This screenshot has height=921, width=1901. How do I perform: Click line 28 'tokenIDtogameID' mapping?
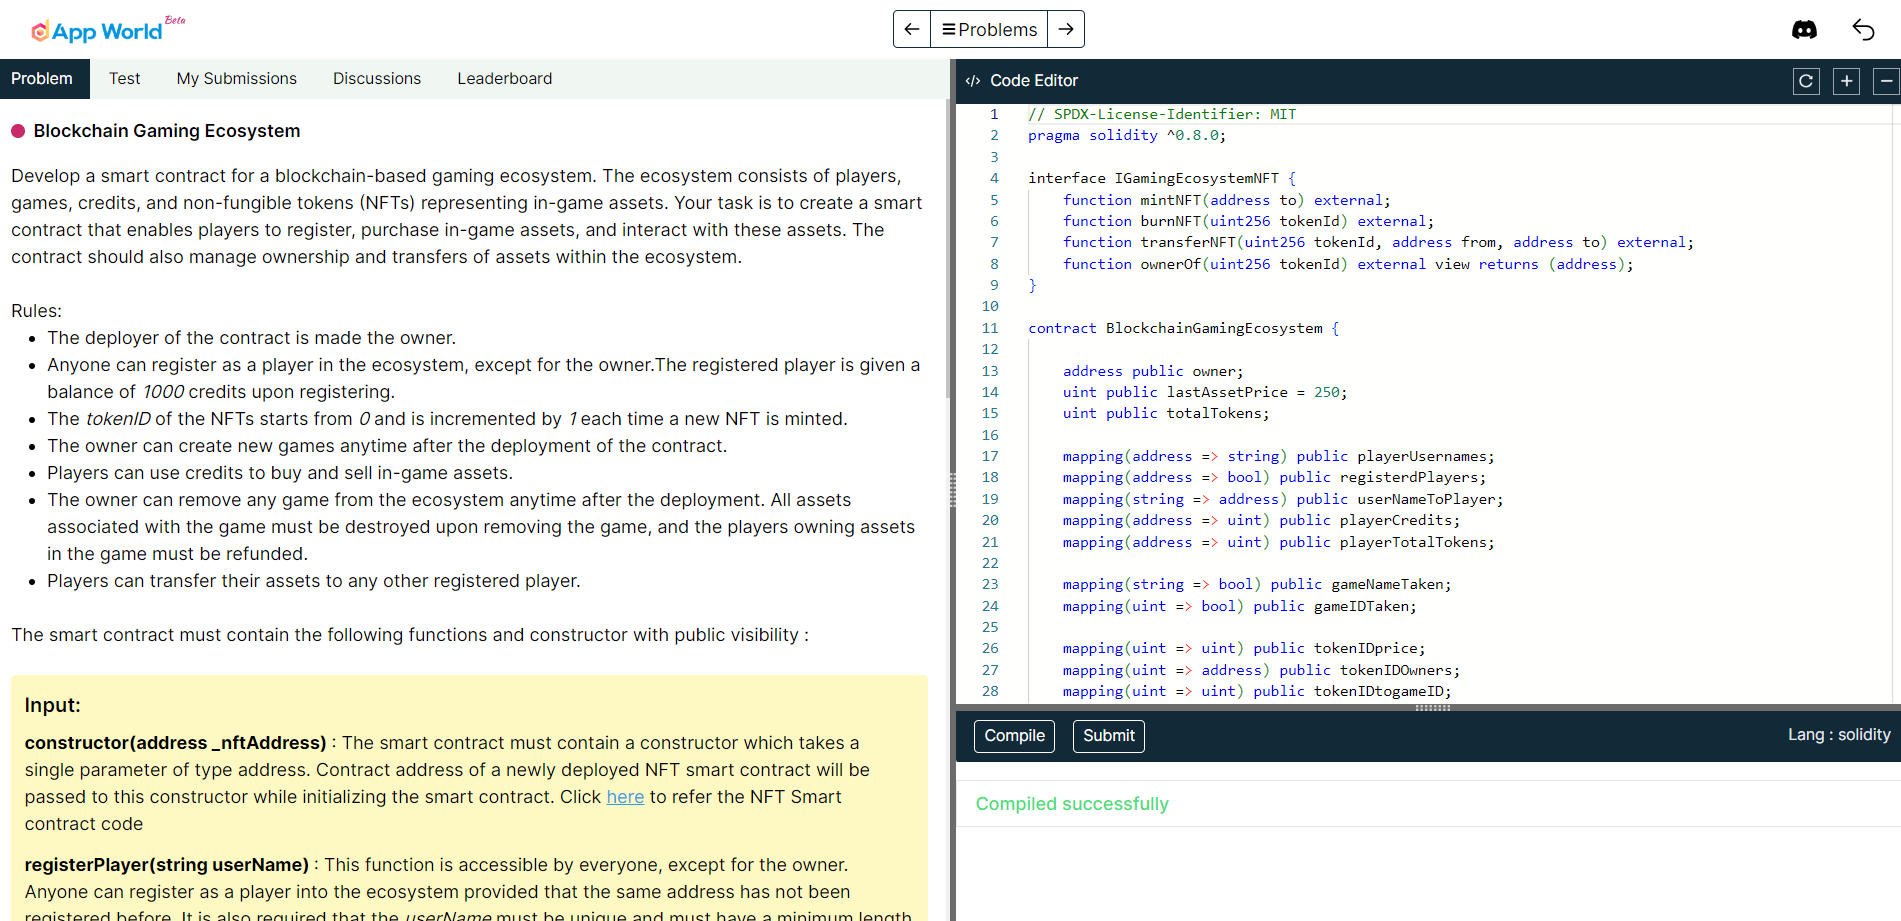[x=1257, y=691]
